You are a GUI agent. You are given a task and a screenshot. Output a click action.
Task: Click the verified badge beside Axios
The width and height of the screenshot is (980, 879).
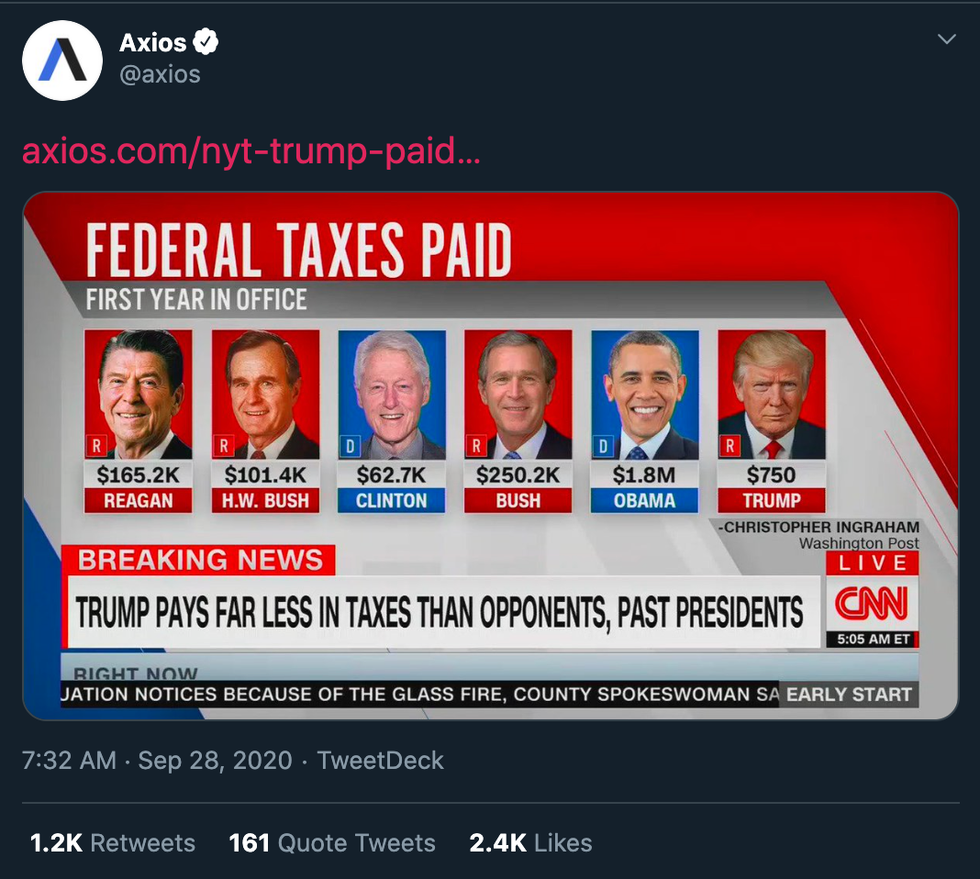(206, 42)
